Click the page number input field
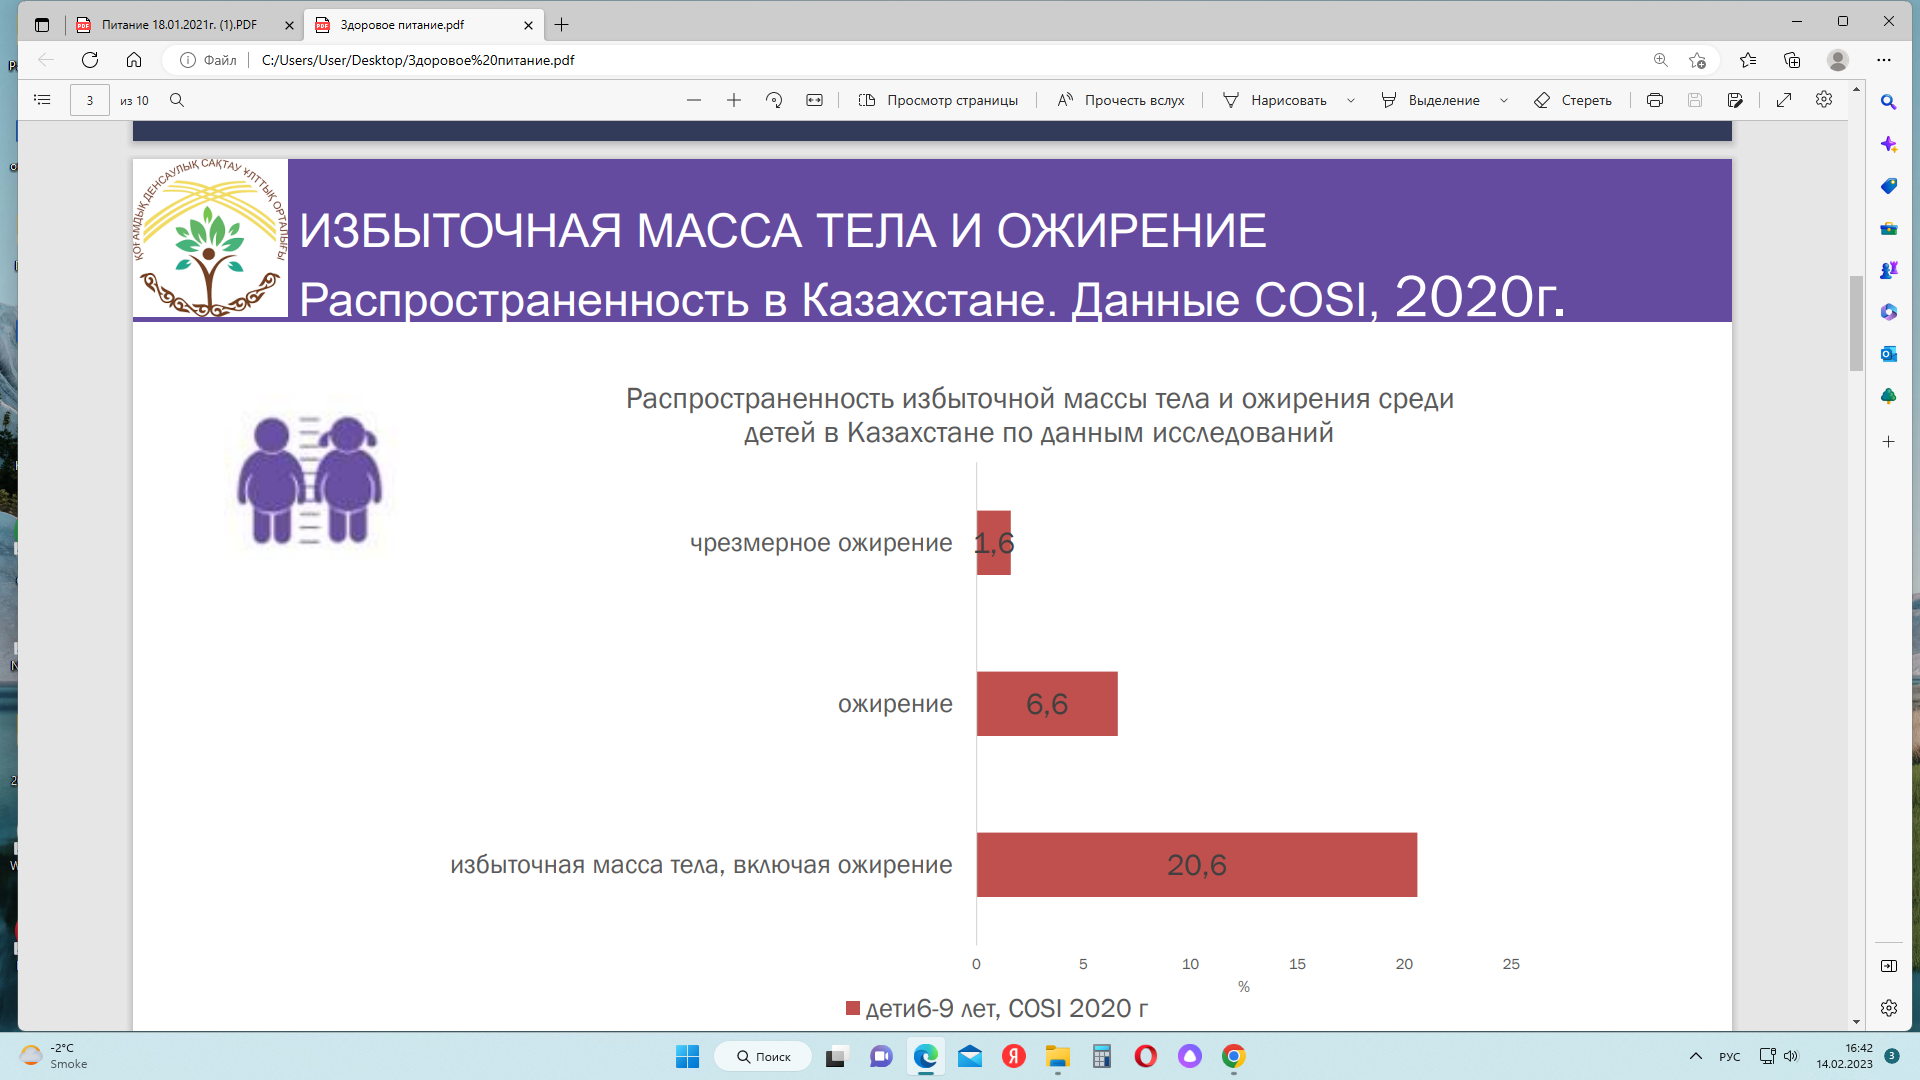This screenshot has width=1920, height=1080. coord(90,100)
